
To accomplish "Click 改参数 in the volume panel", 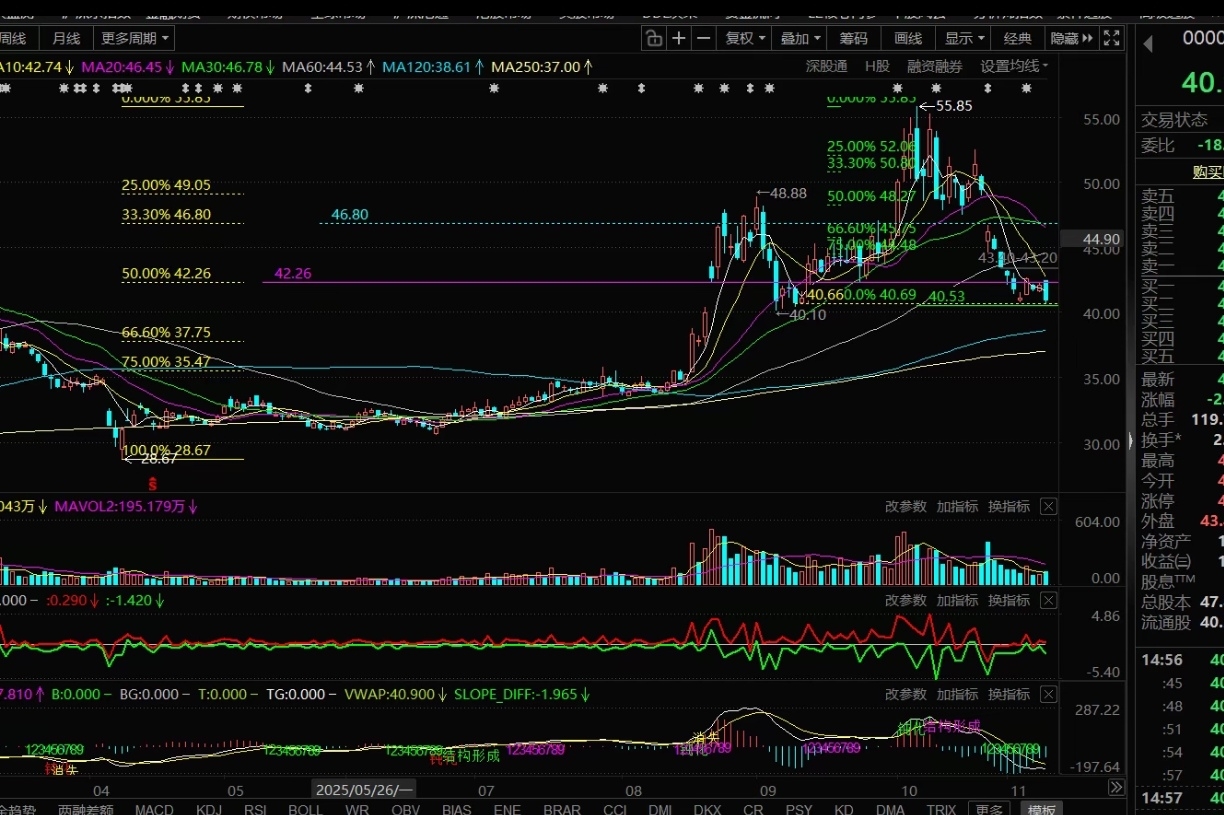I will point(905,506).
